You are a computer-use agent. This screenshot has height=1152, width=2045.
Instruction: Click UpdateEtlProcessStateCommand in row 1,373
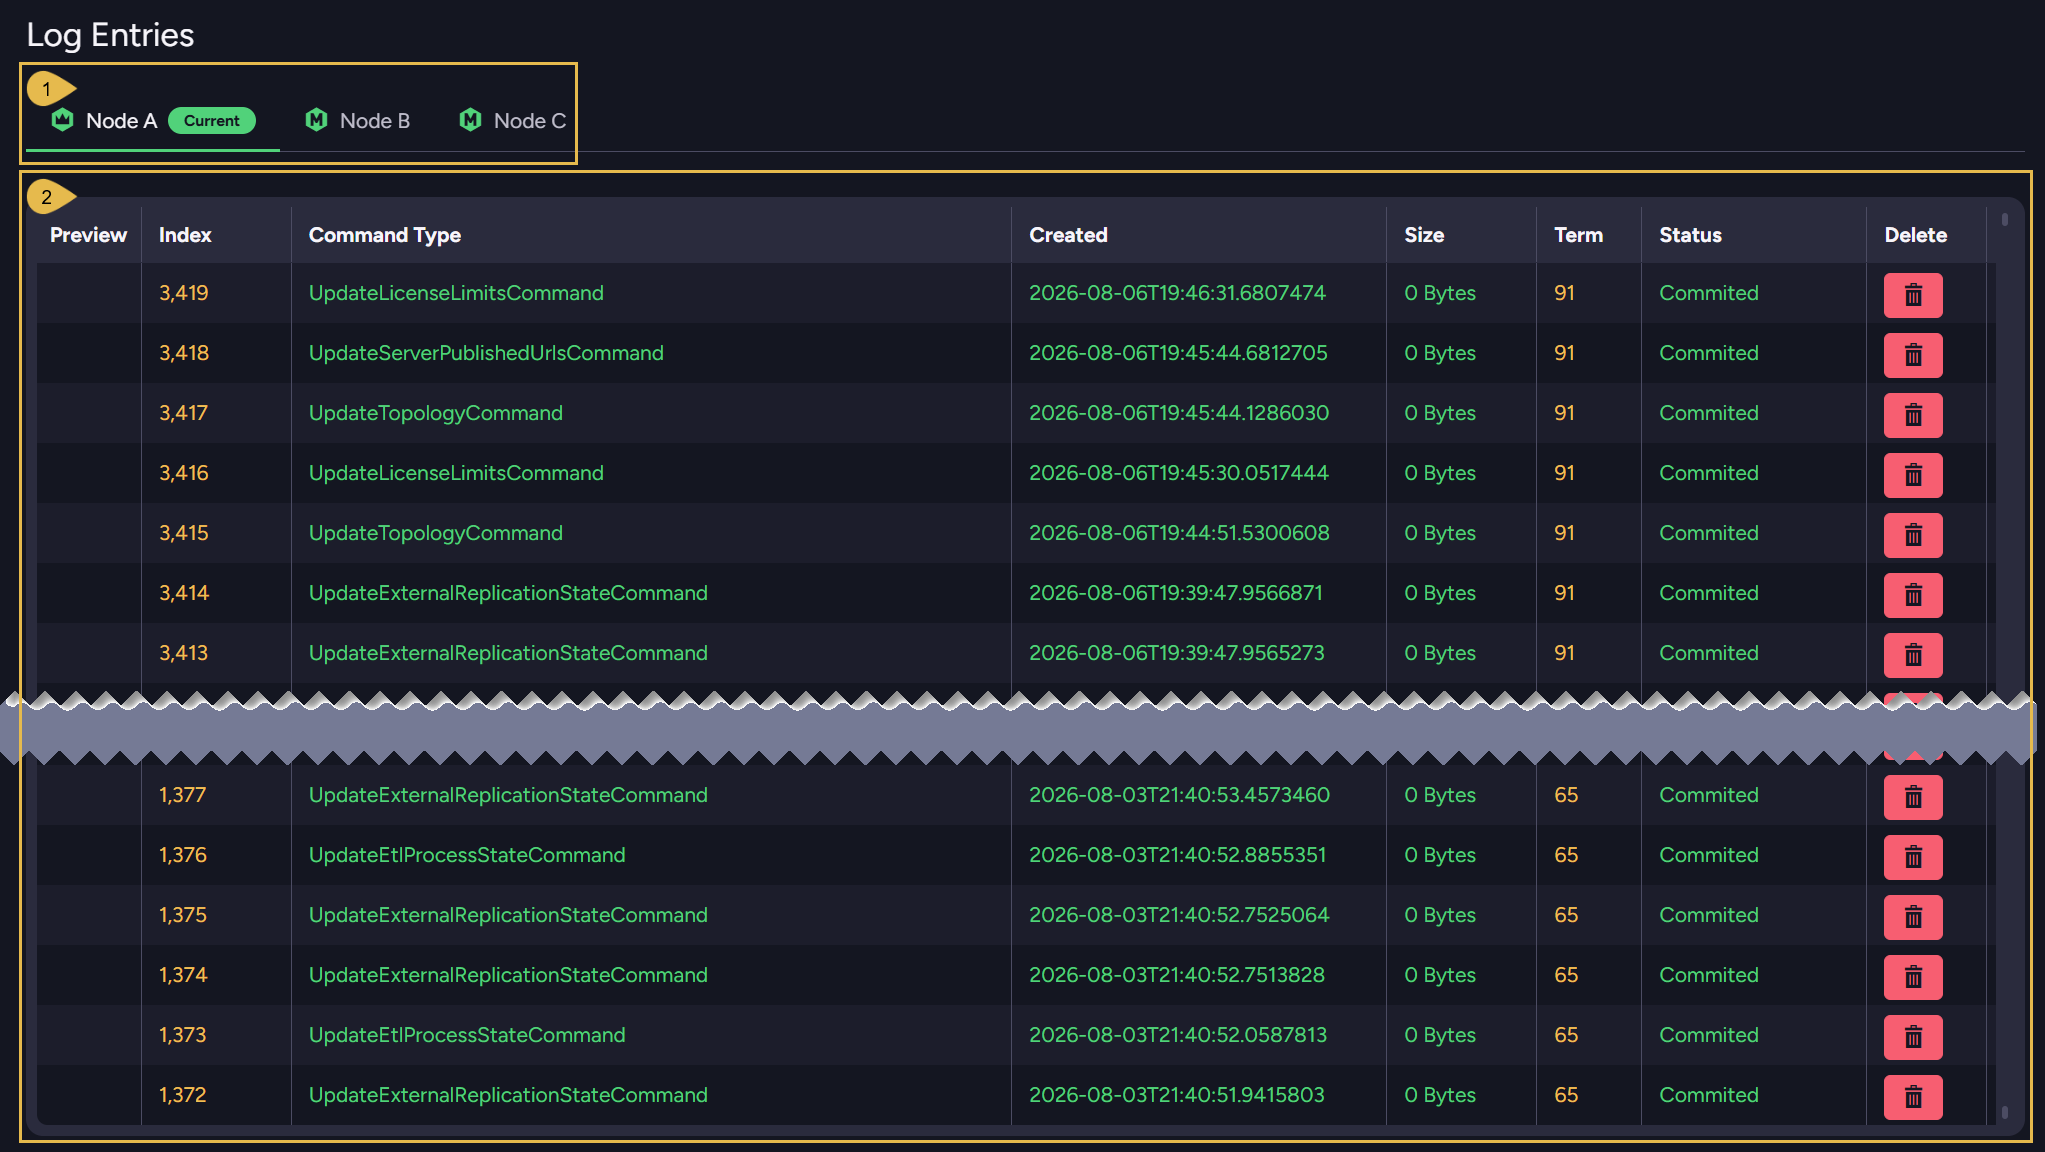tap(467, 1035)
